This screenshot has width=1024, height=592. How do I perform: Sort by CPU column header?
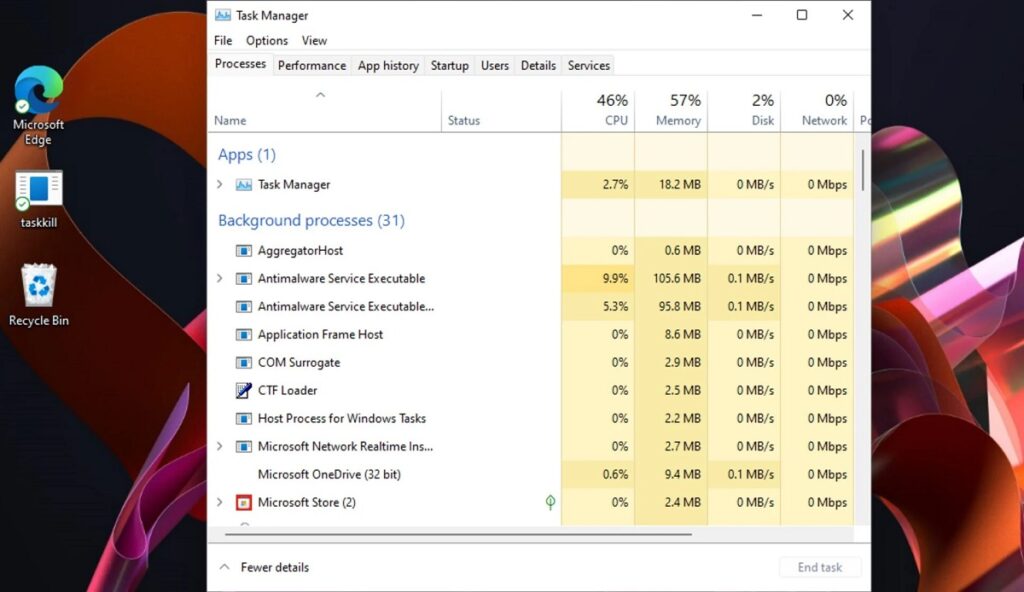(x=598, y=111)
